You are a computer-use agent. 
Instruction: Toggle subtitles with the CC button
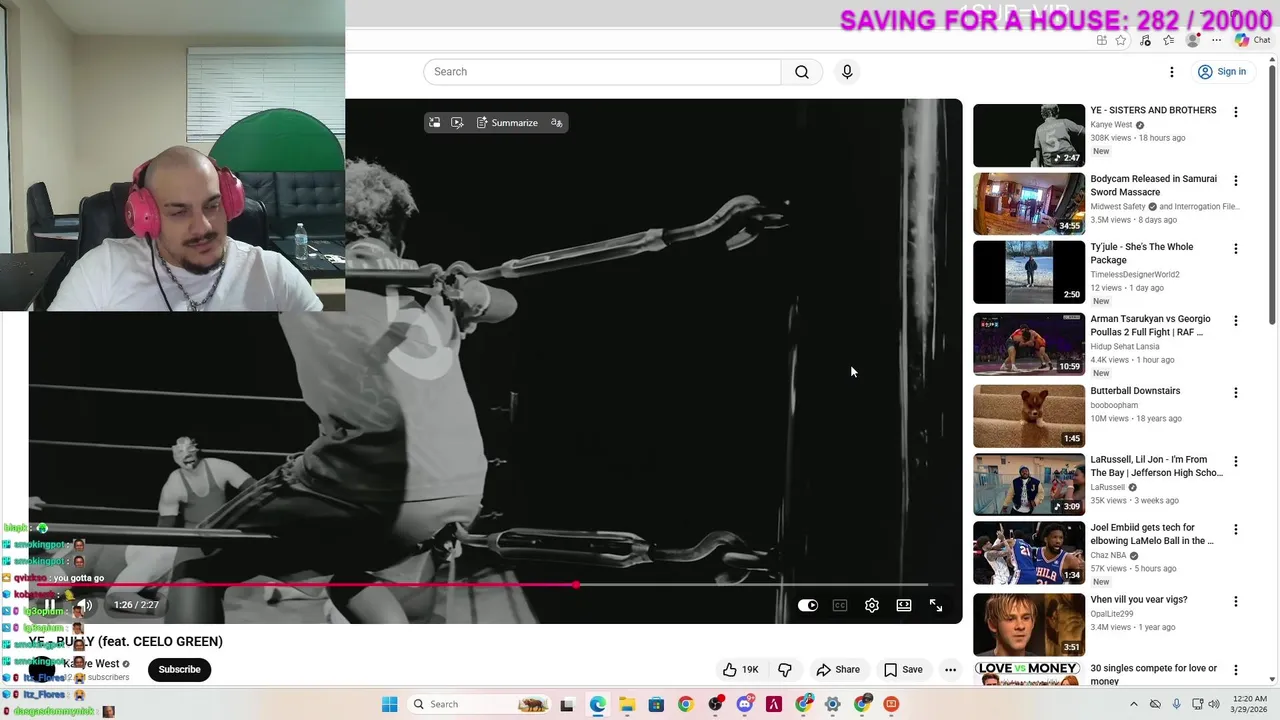(840, 605)
